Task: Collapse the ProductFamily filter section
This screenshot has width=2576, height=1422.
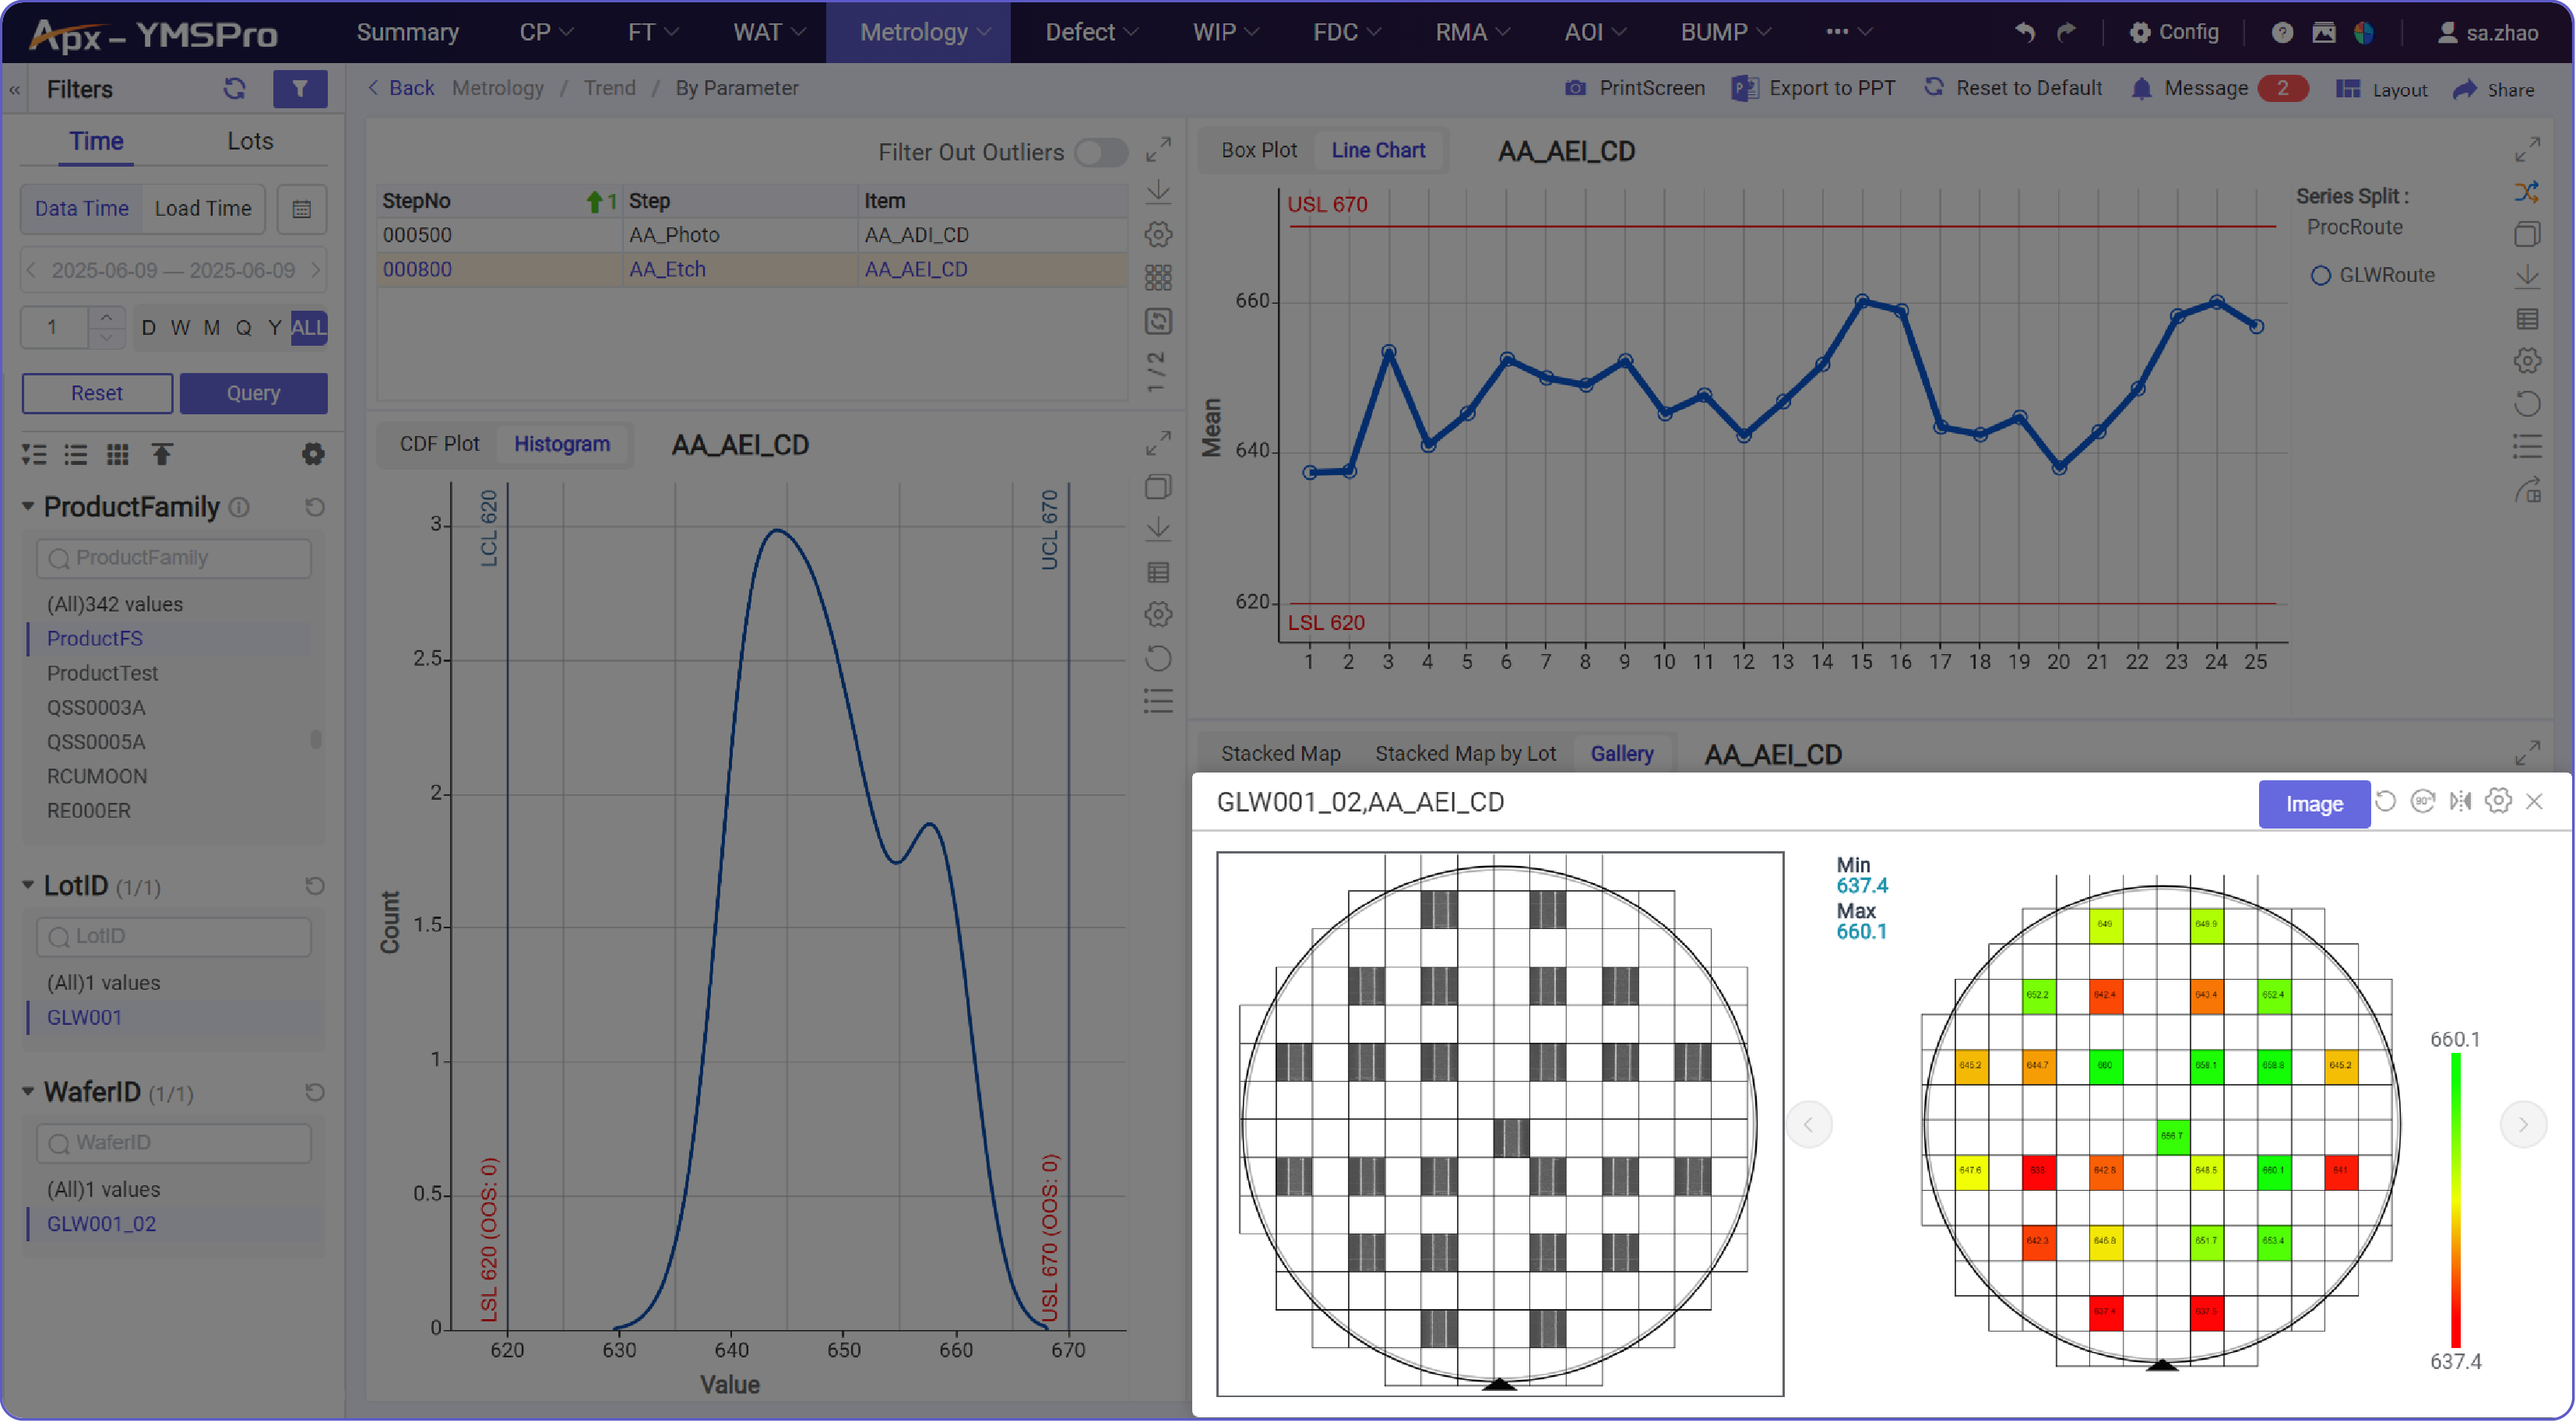Action: click(x=28, y=507)
